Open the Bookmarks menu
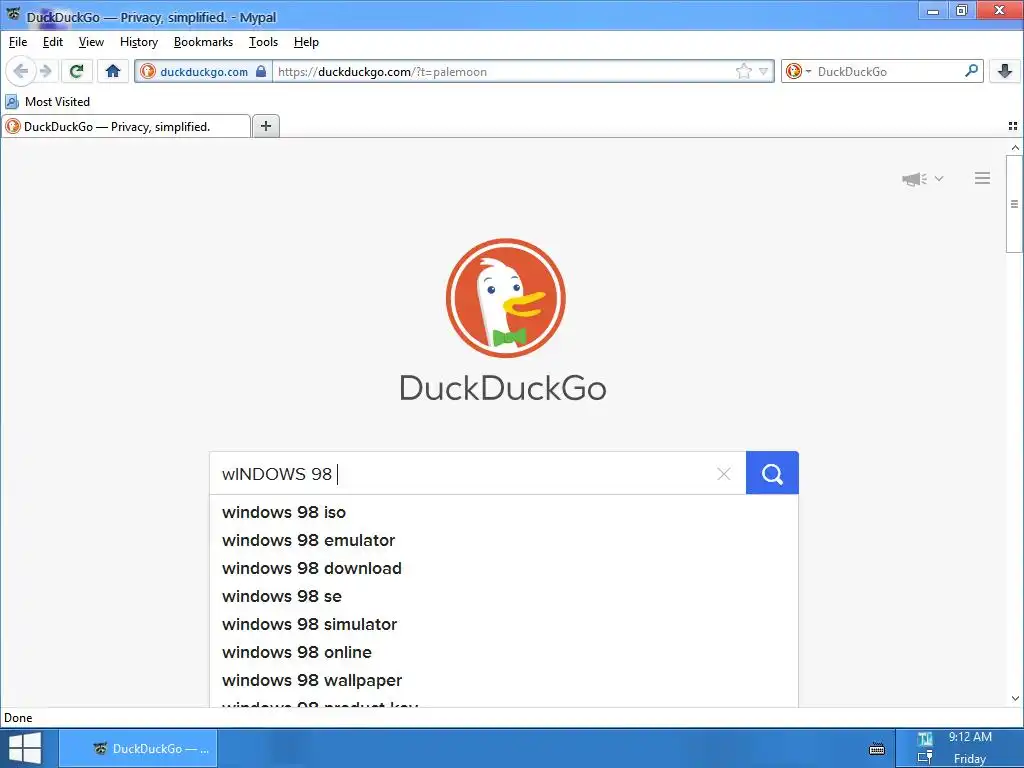Screen dimensions: 1024x768 point(203,42)
